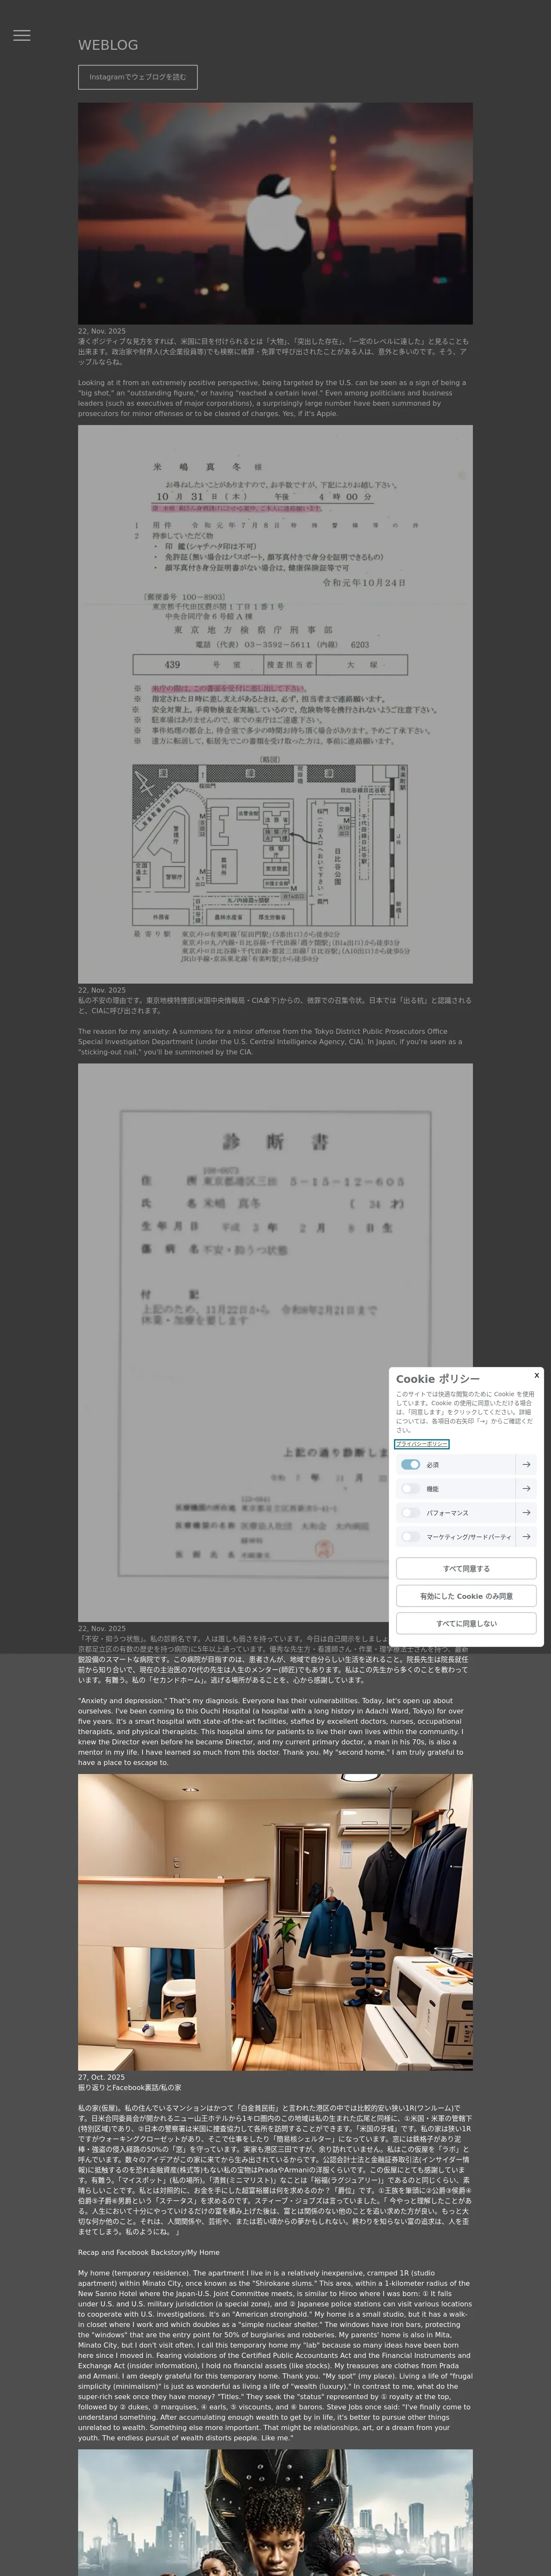This screenshot has height=2576, width=551.
Task: Open the Black Panther movie poster image
Action: point(275,2511)
